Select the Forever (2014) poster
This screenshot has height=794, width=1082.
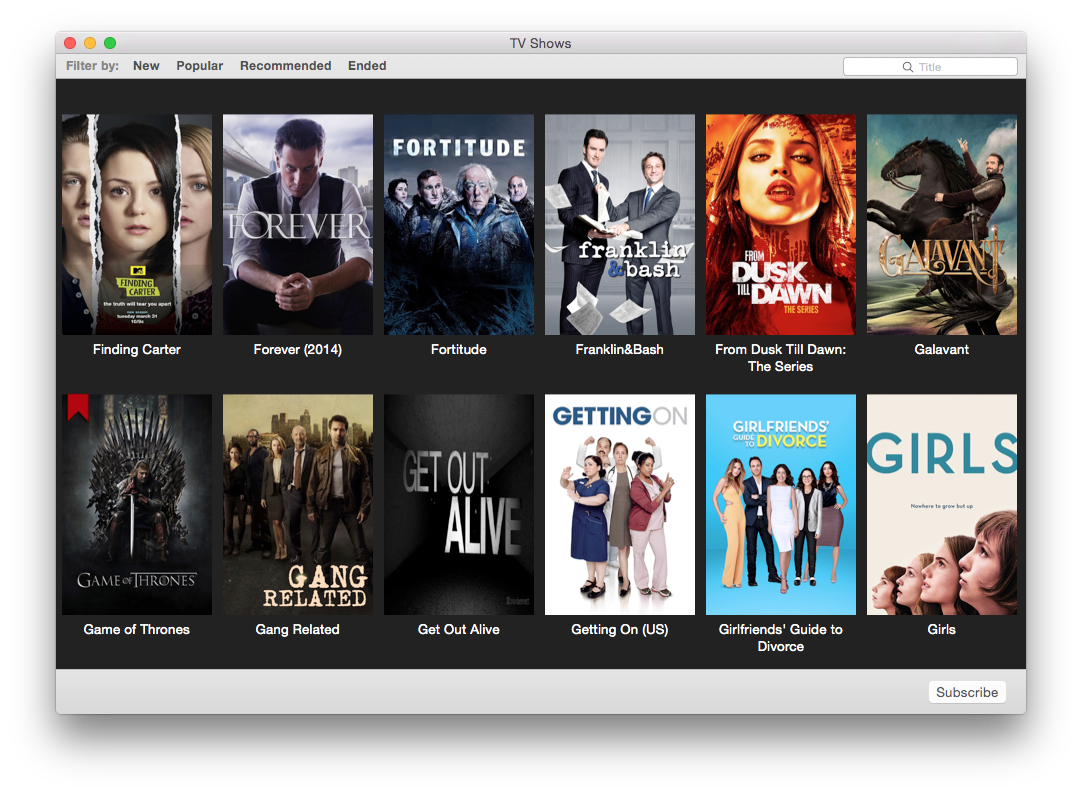pyautogui.click(x=297, y=224)
